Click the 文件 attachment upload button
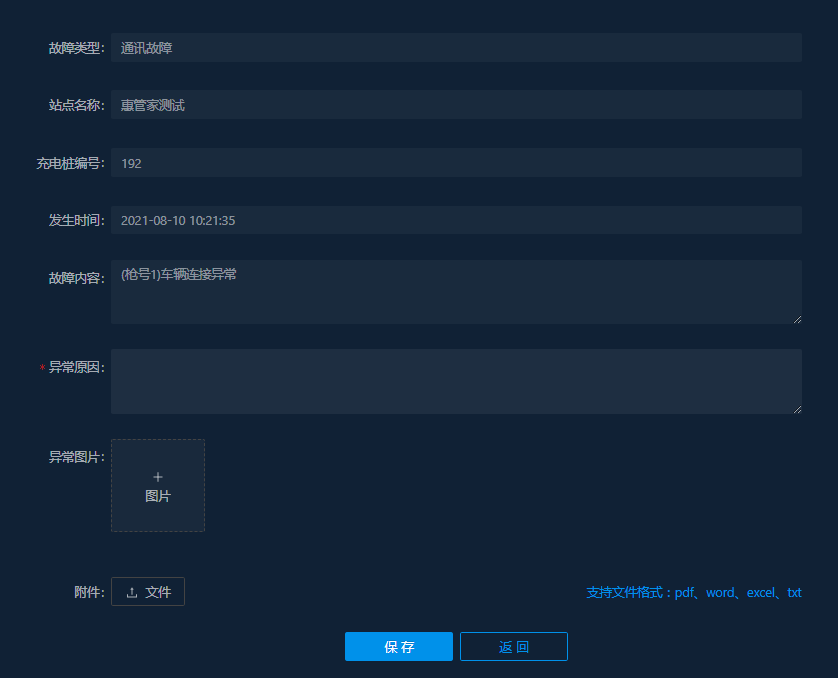This screenshot has width=838, height=678. point(148,592)
